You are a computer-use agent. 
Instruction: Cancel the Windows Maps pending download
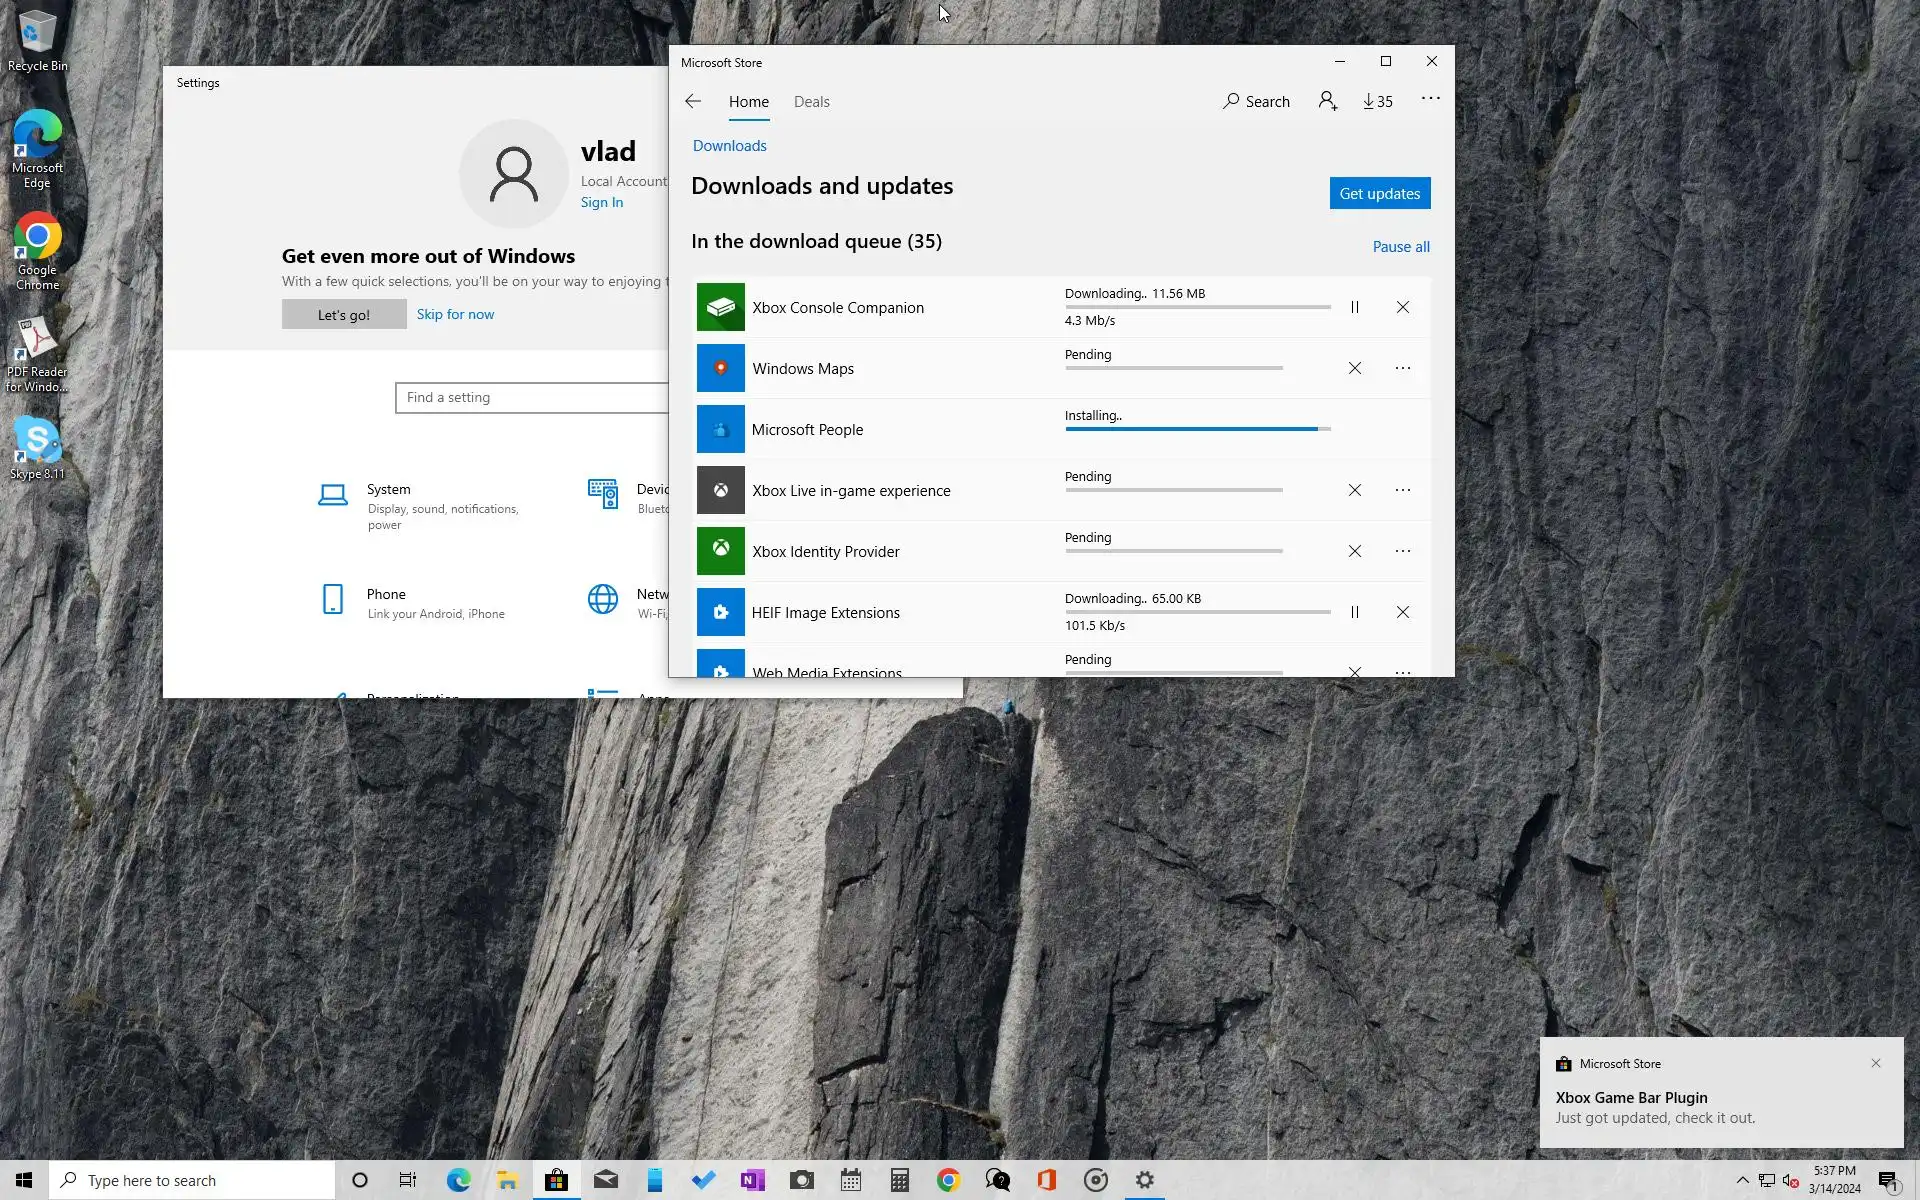click(1354, 368)
